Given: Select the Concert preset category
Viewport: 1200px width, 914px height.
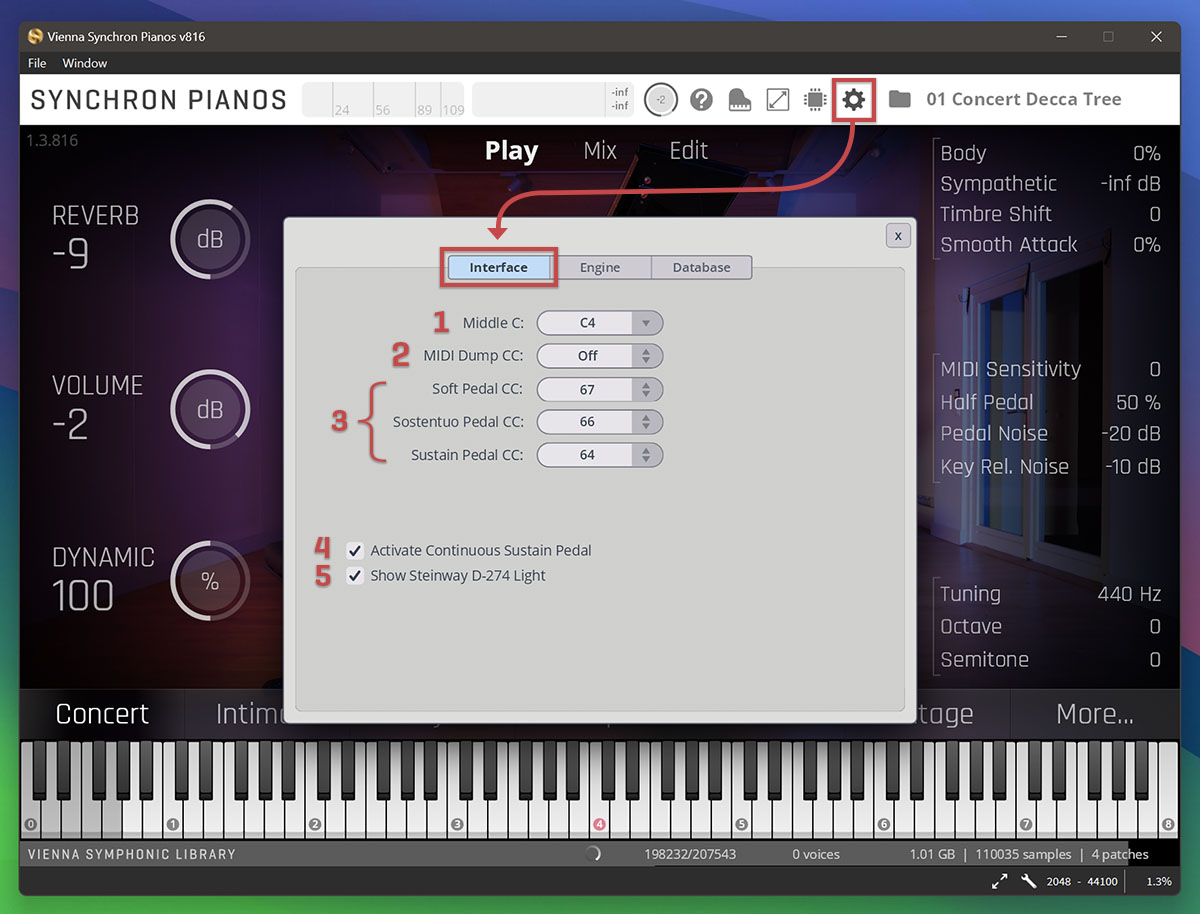Looking at the screenshot, I should 102,714.
